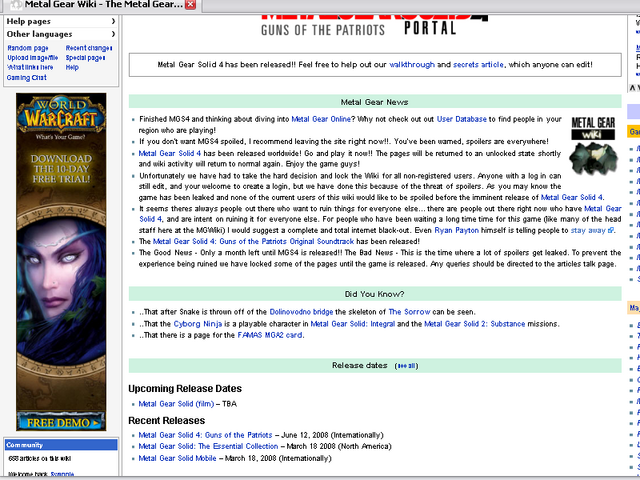The width and height of the screenshot is (640, 480).
Task: Open The Sorrow link
Action: tap(409, 312)
